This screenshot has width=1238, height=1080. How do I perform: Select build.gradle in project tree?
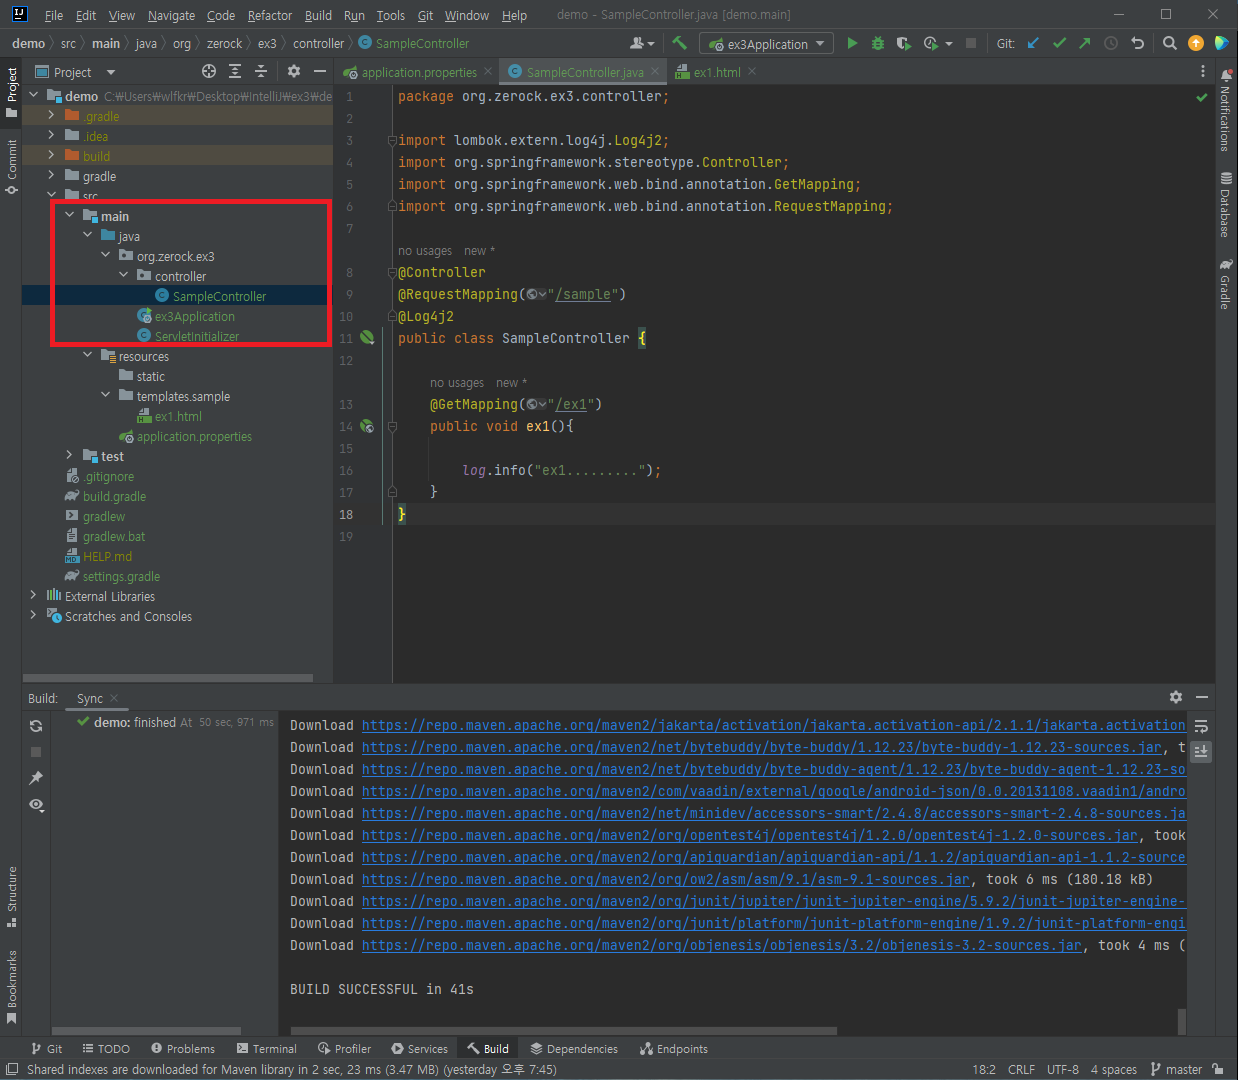tap(114, 496)
